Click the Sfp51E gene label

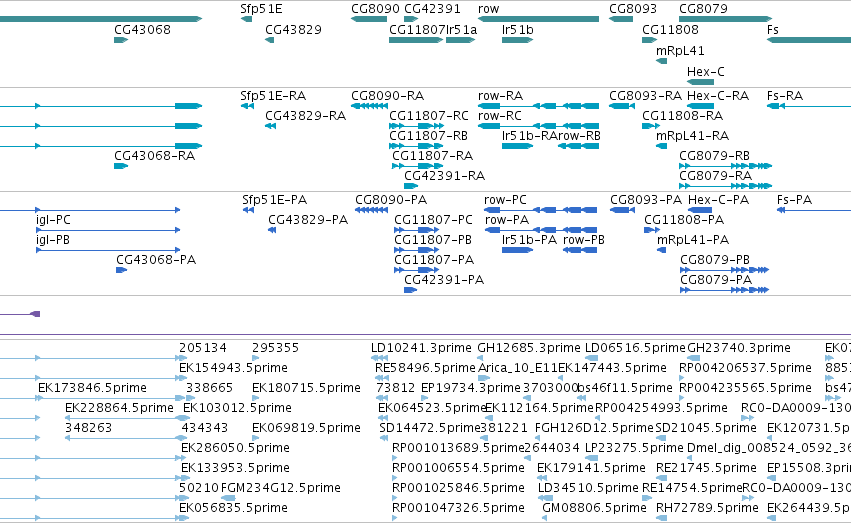click(261, 9)
